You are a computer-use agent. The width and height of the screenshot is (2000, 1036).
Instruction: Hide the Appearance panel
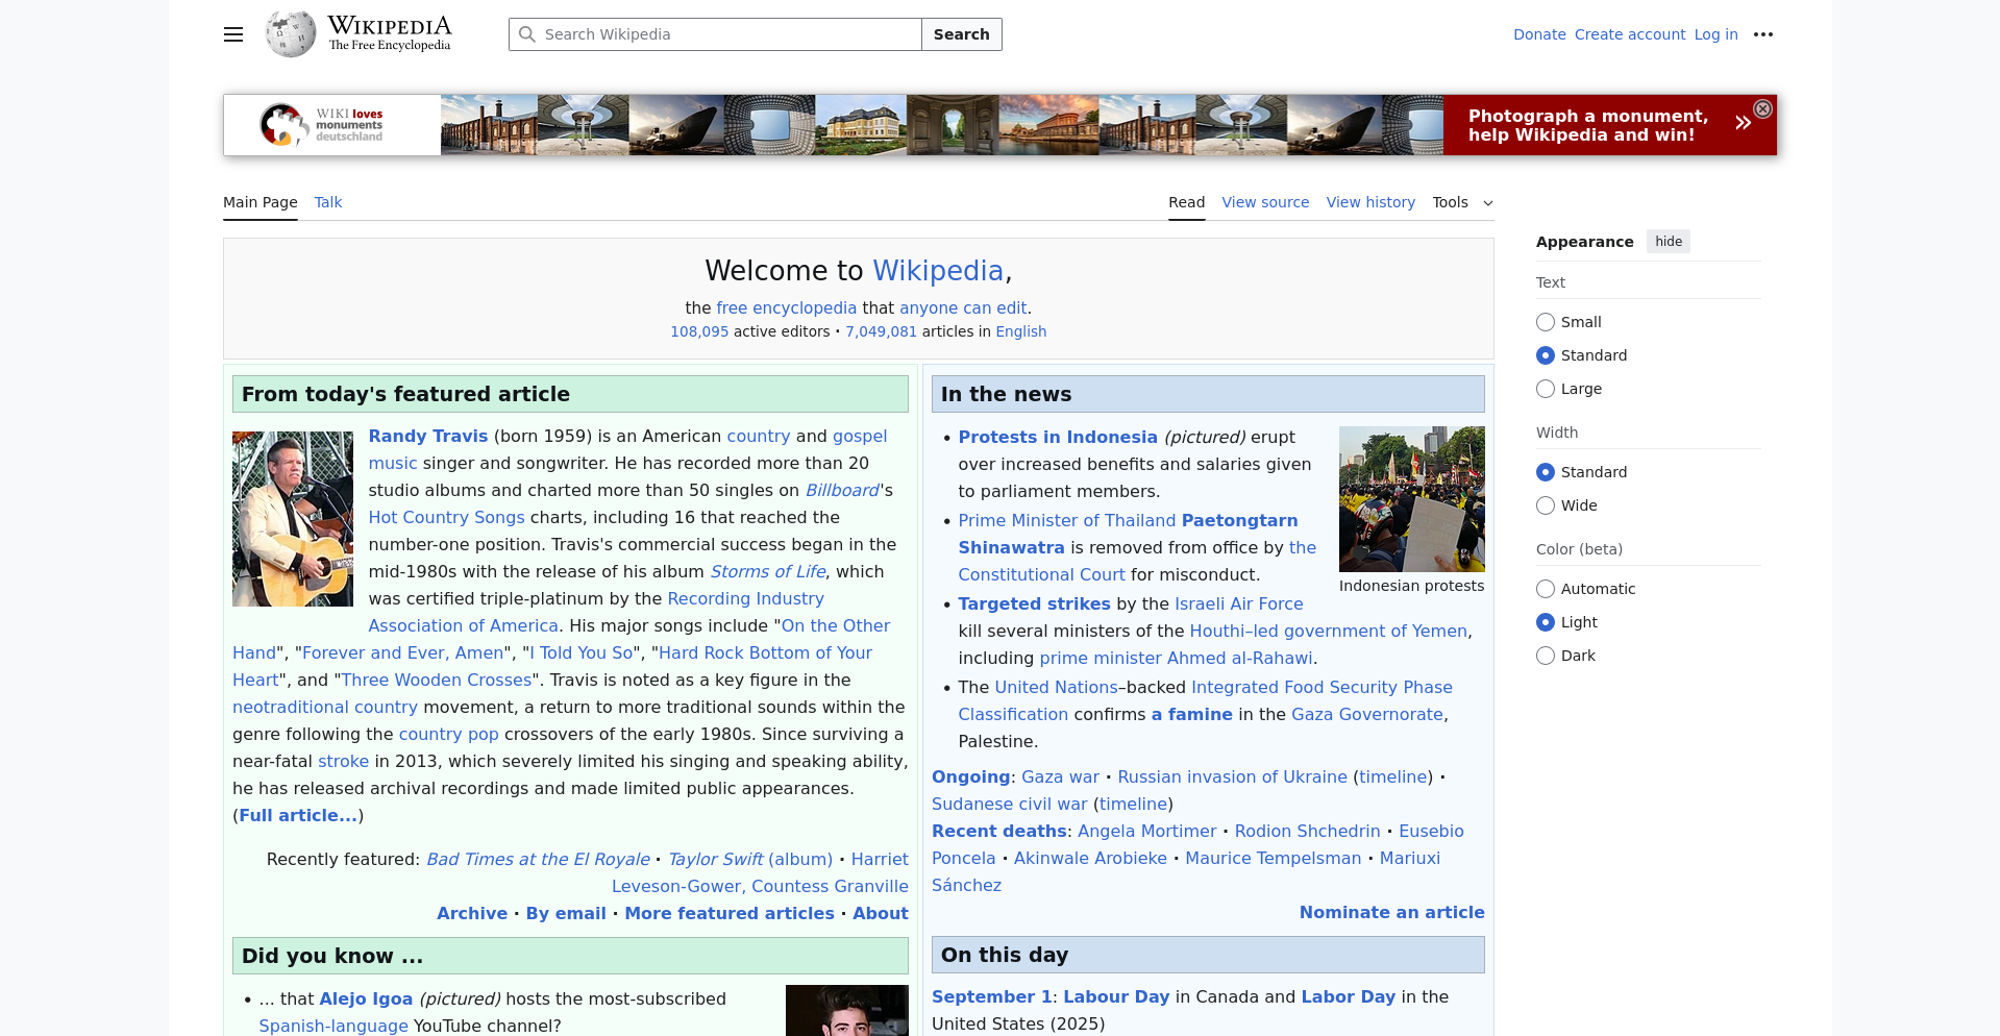point(1668,242)
